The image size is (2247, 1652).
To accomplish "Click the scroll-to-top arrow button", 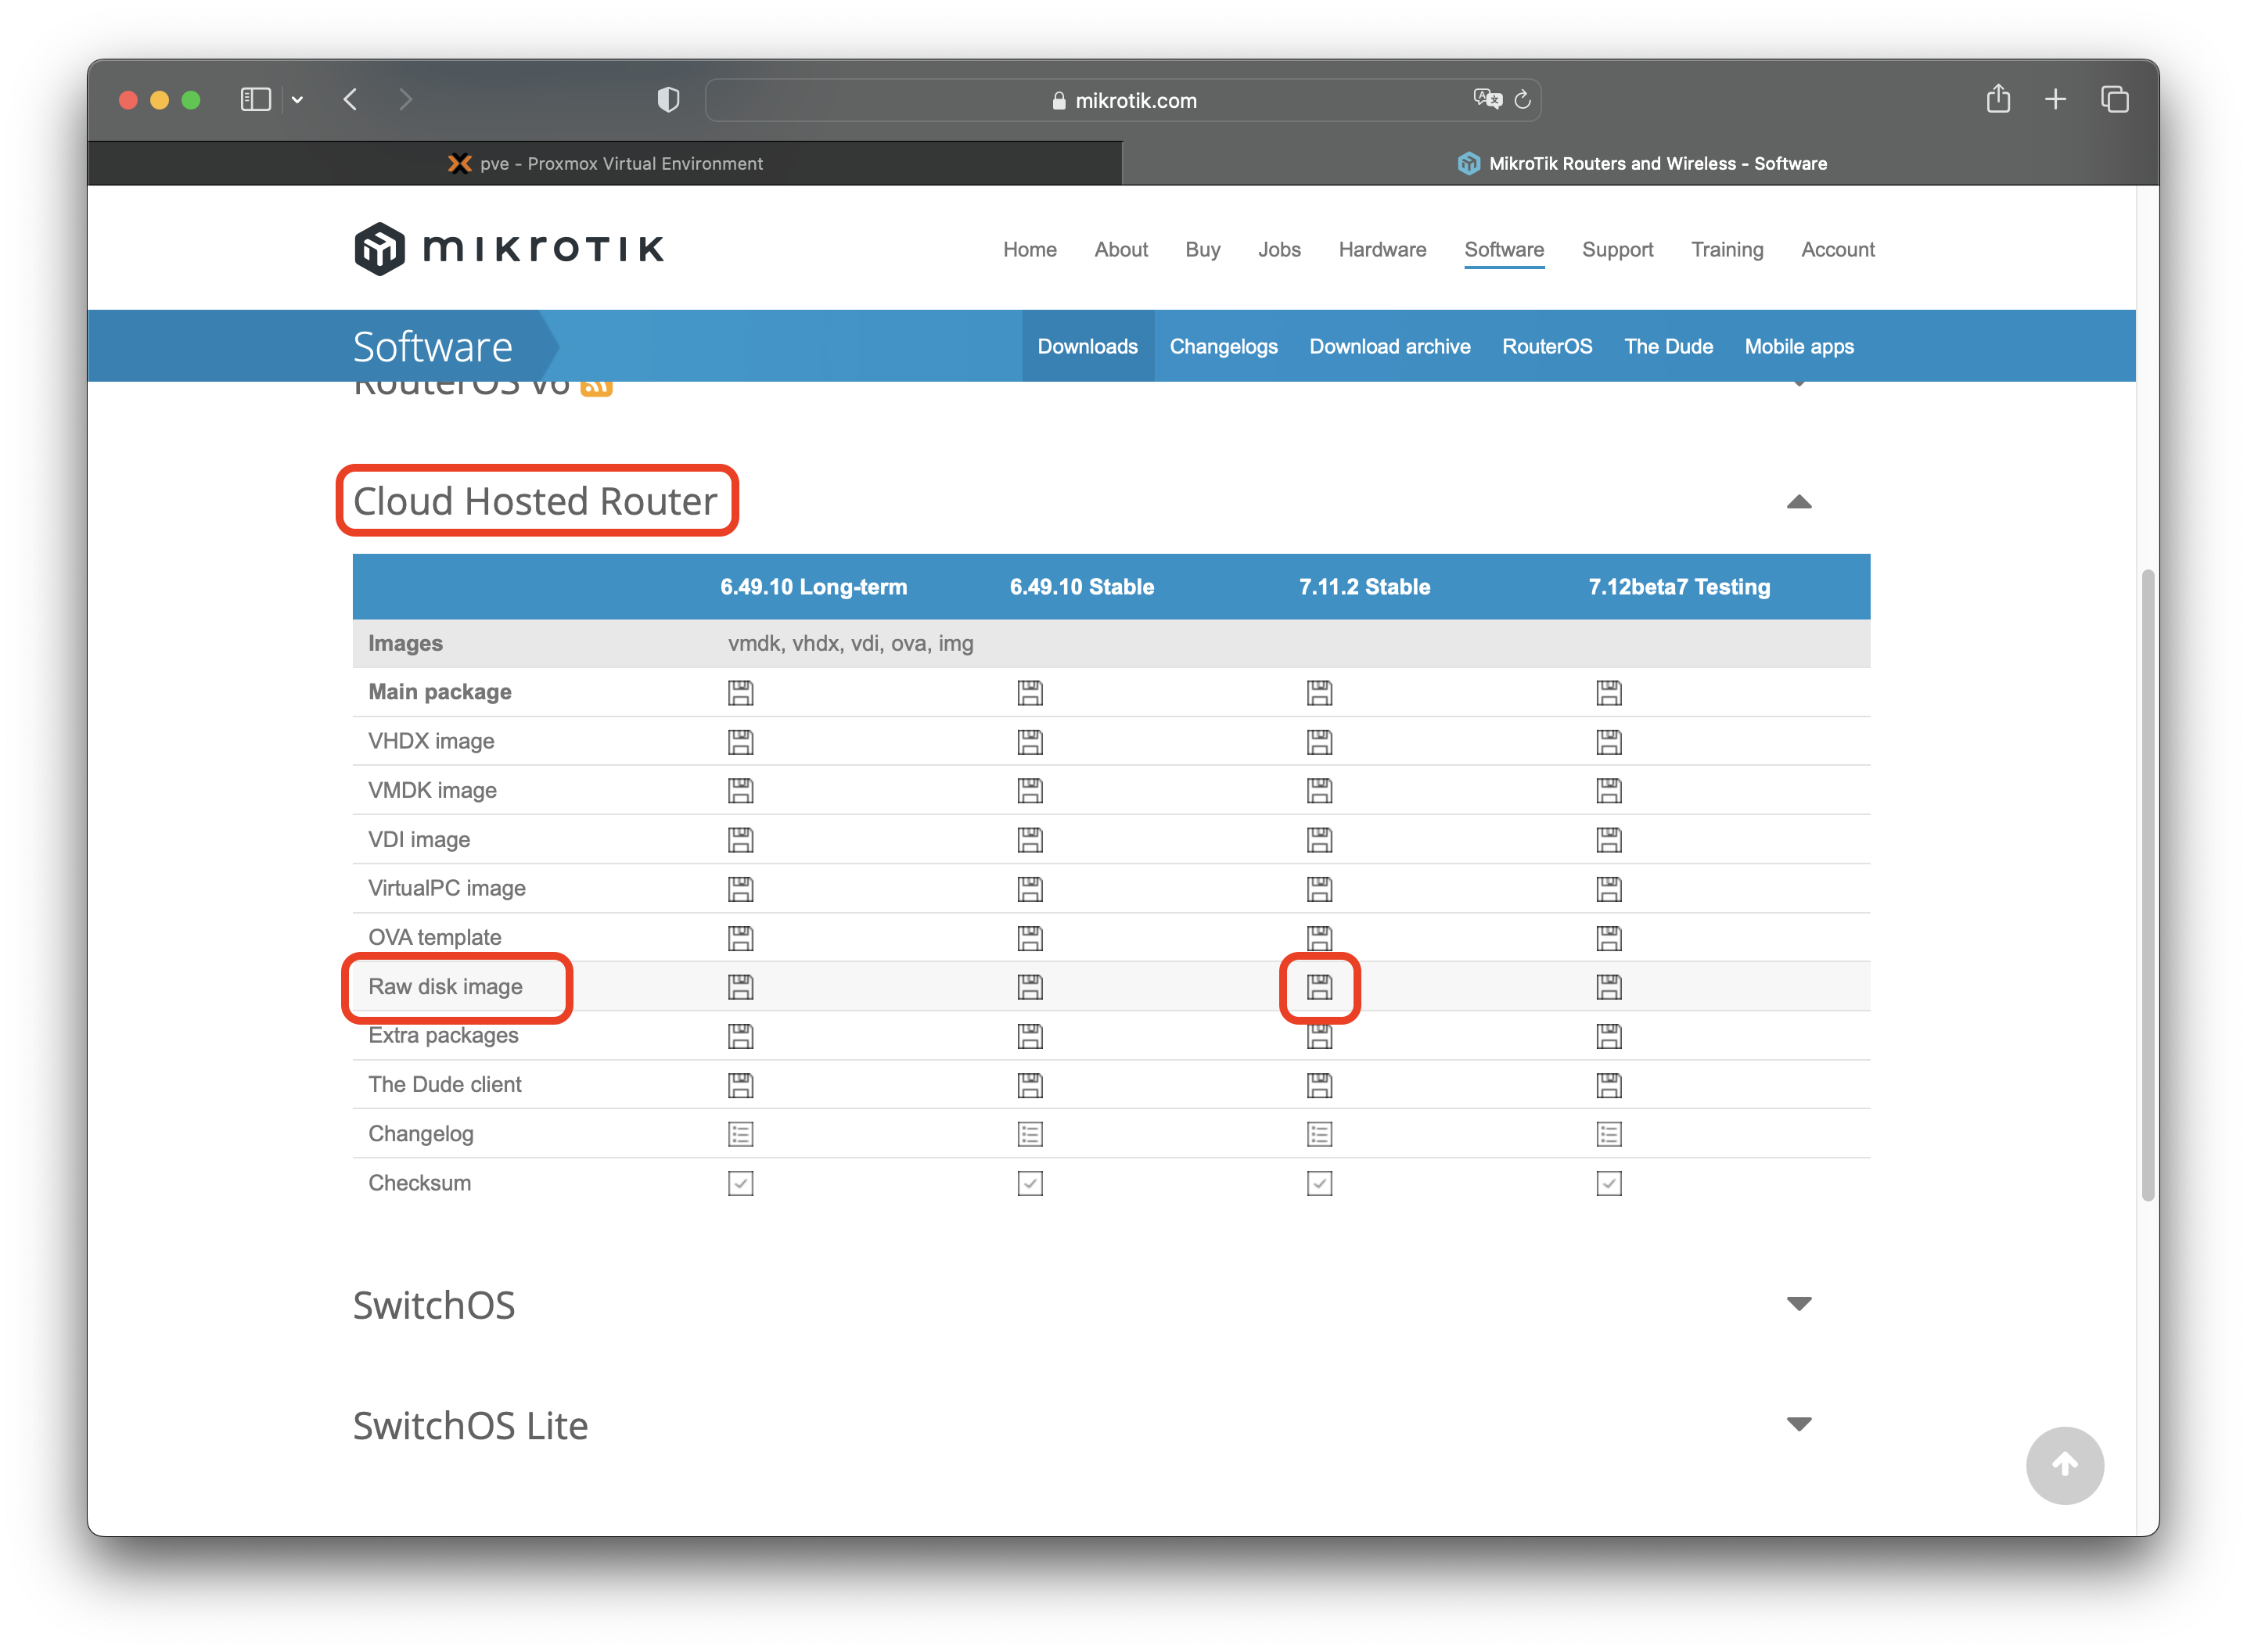I will point(2064,1465).
